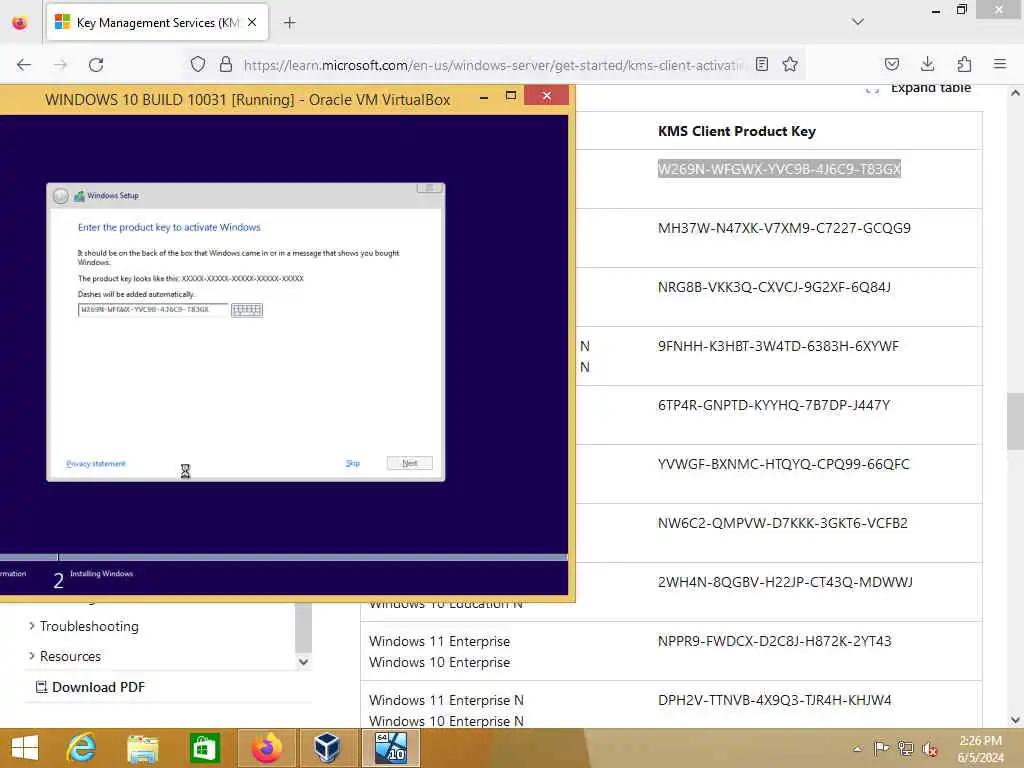
Task: Switch to Windows 10 VM taskbar icon
Action: pyautogui.click(x=391, y=748)
